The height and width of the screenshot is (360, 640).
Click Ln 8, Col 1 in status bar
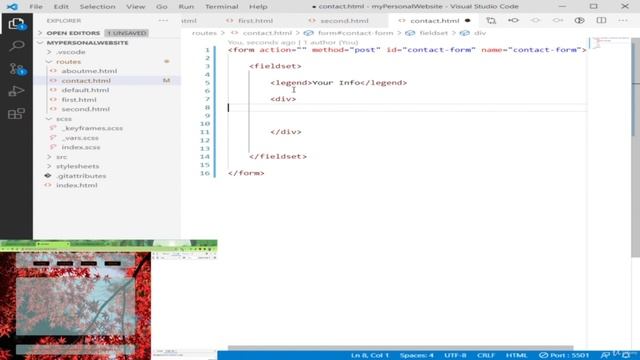tap(370, 355)
